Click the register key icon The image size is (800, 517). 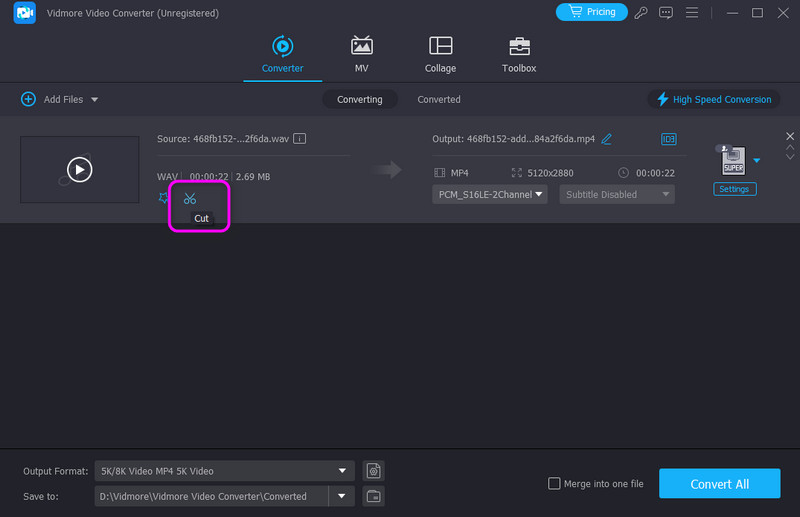(640, 13)
